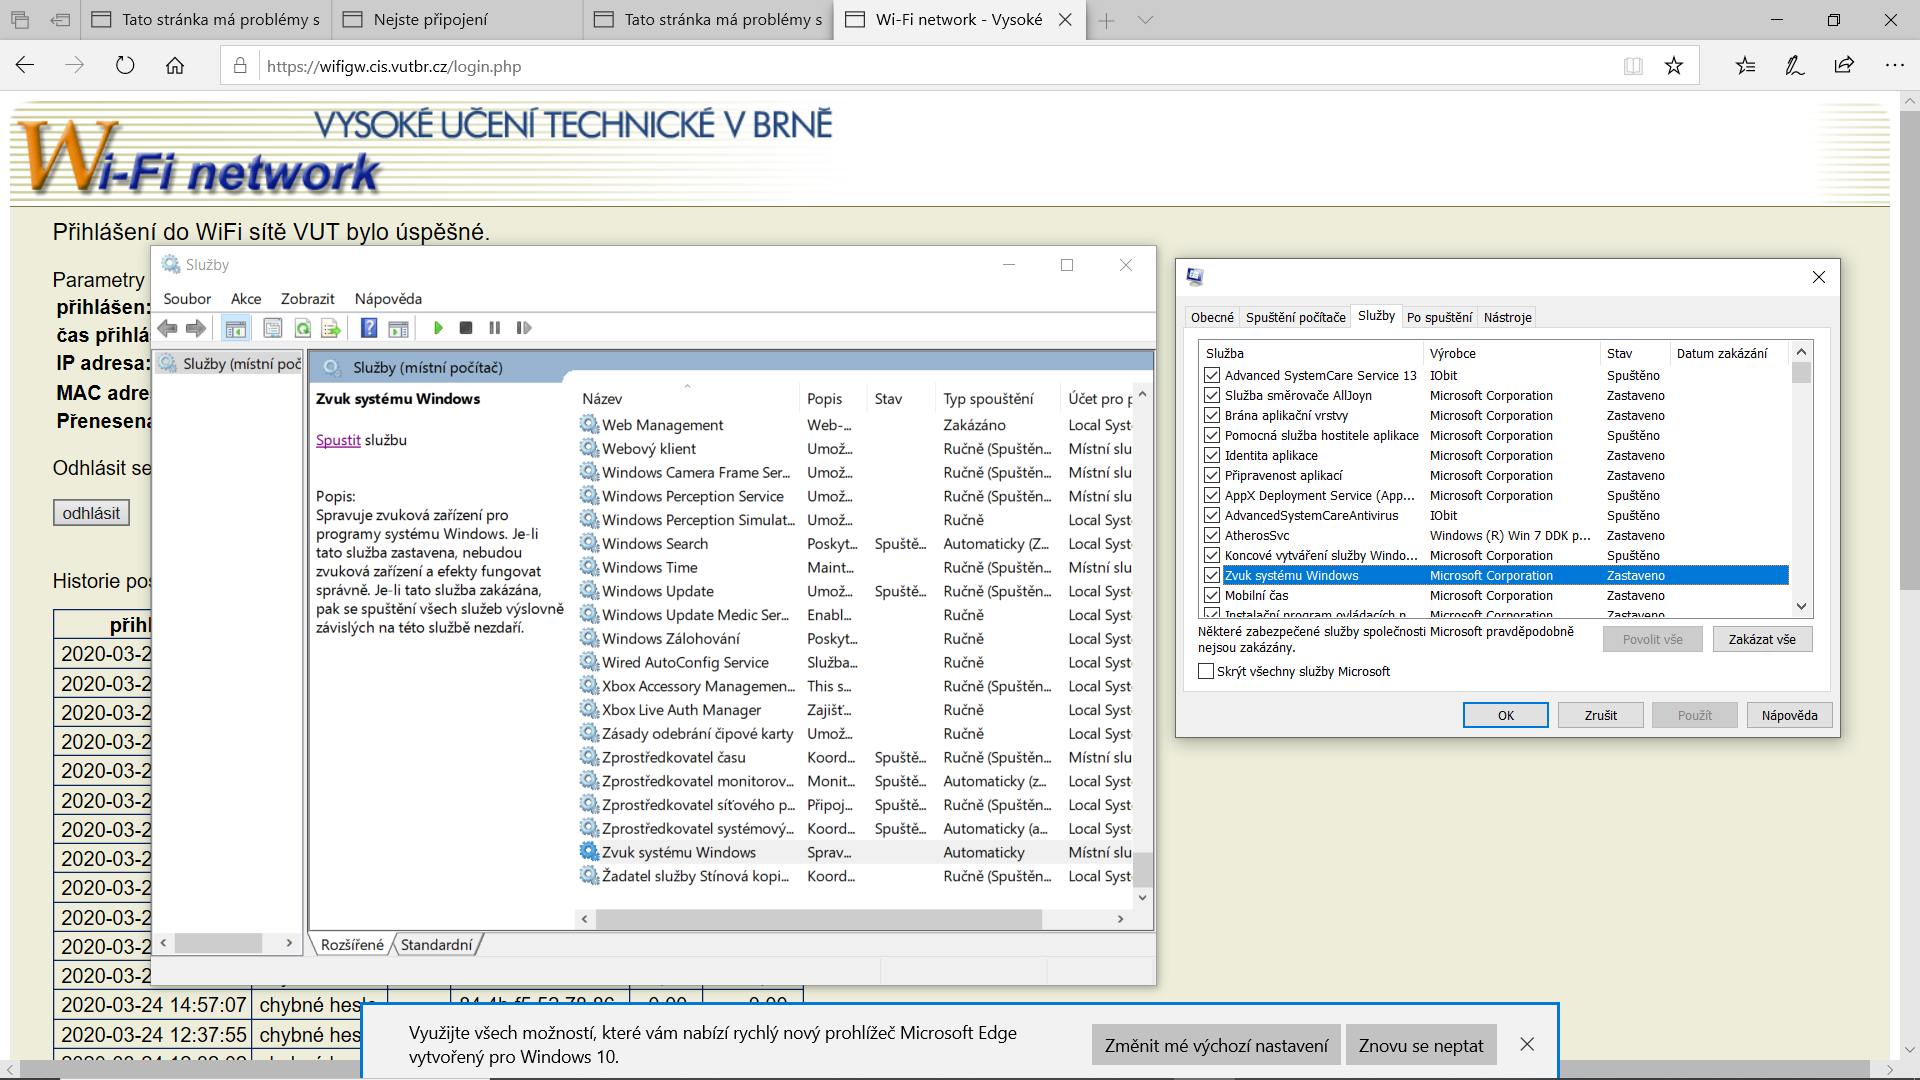The width and height of the screenshot is (1920, 1080).
Task: Click the browser address bar URL
Action: (394, 66)
